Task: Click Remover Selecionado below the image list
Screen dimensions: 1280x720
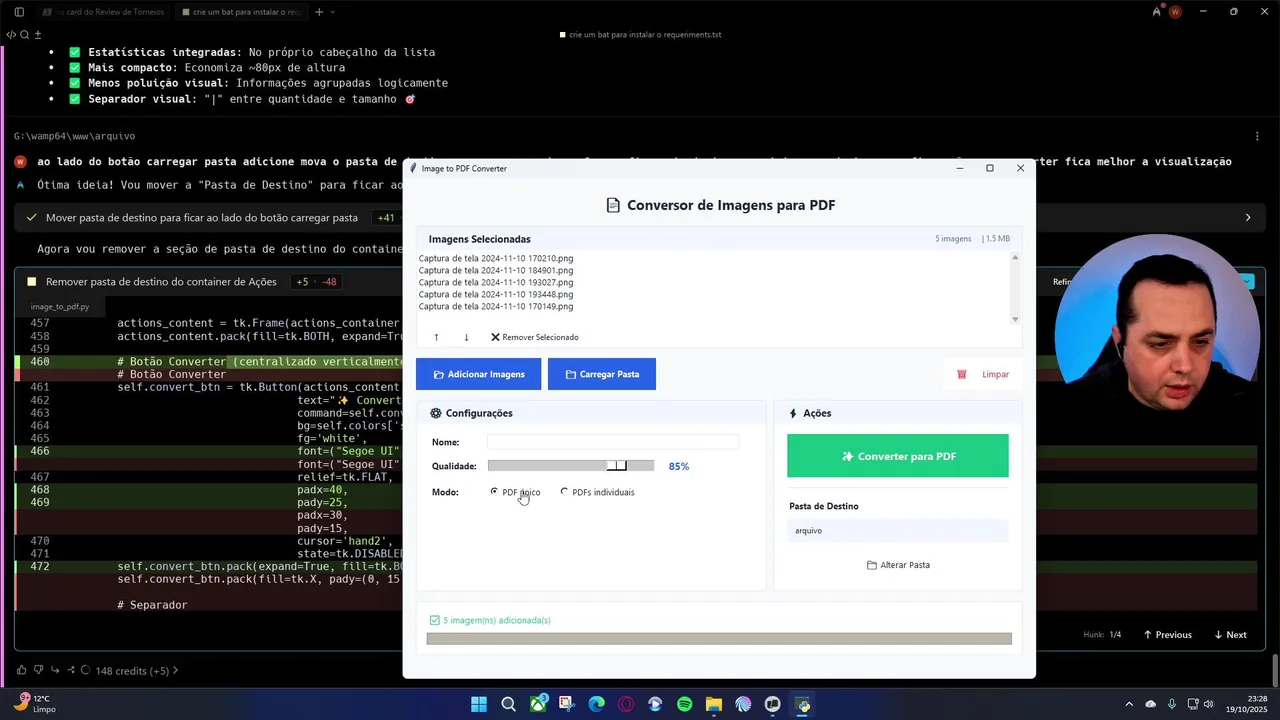Action: coord(535,337)
